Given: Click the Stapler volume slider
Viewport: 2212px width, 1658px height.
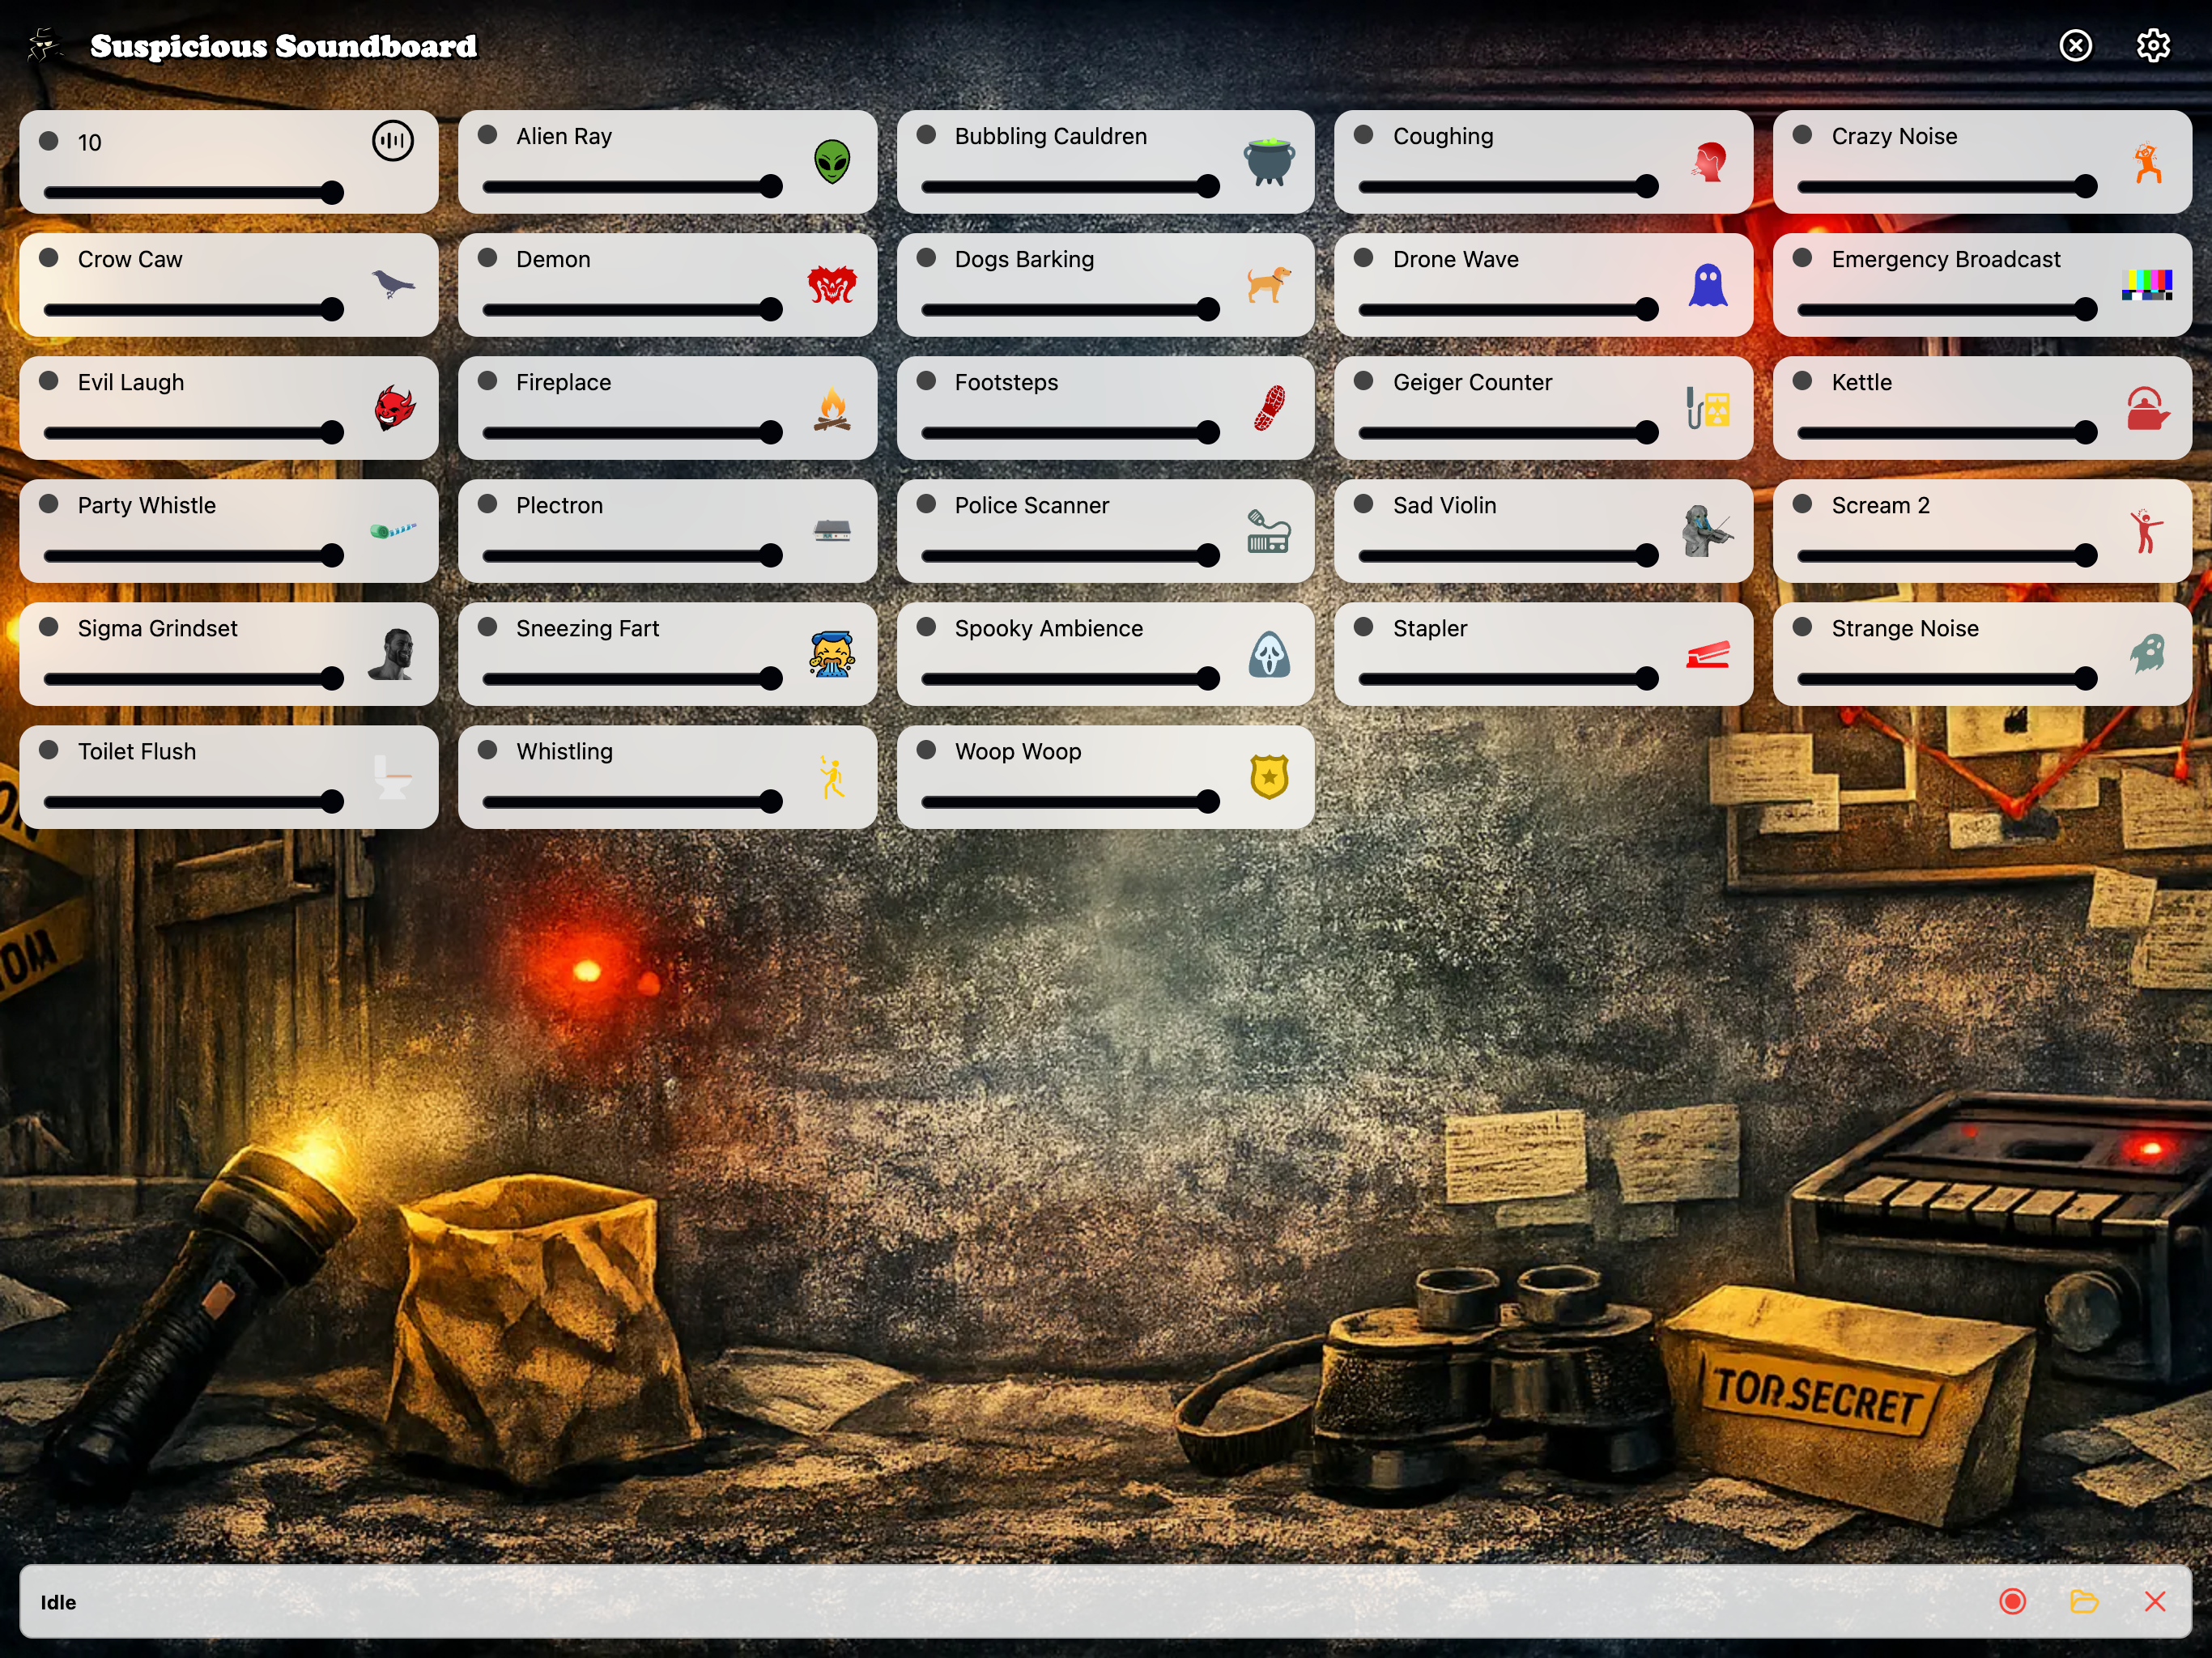Looking at the screenshot, I should click(1509, 679).
